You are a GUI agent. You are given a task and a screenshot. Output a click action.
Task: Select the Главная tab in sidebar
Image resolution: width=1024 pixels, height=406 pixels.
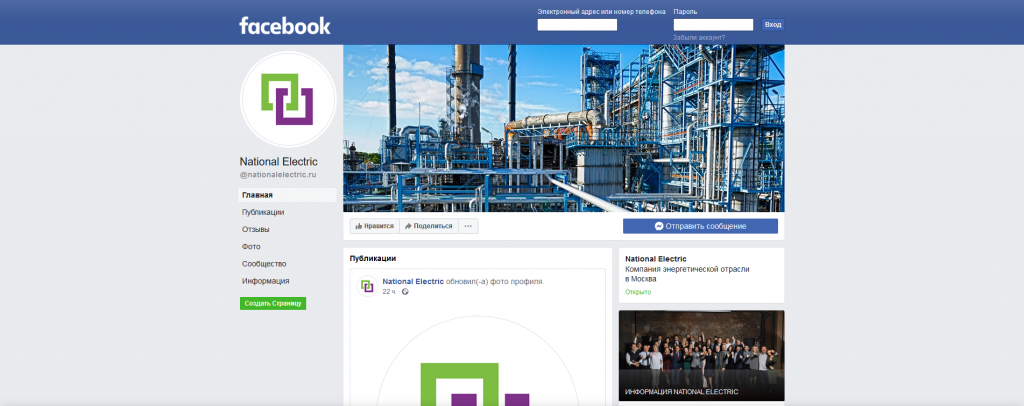pos(287,195)
